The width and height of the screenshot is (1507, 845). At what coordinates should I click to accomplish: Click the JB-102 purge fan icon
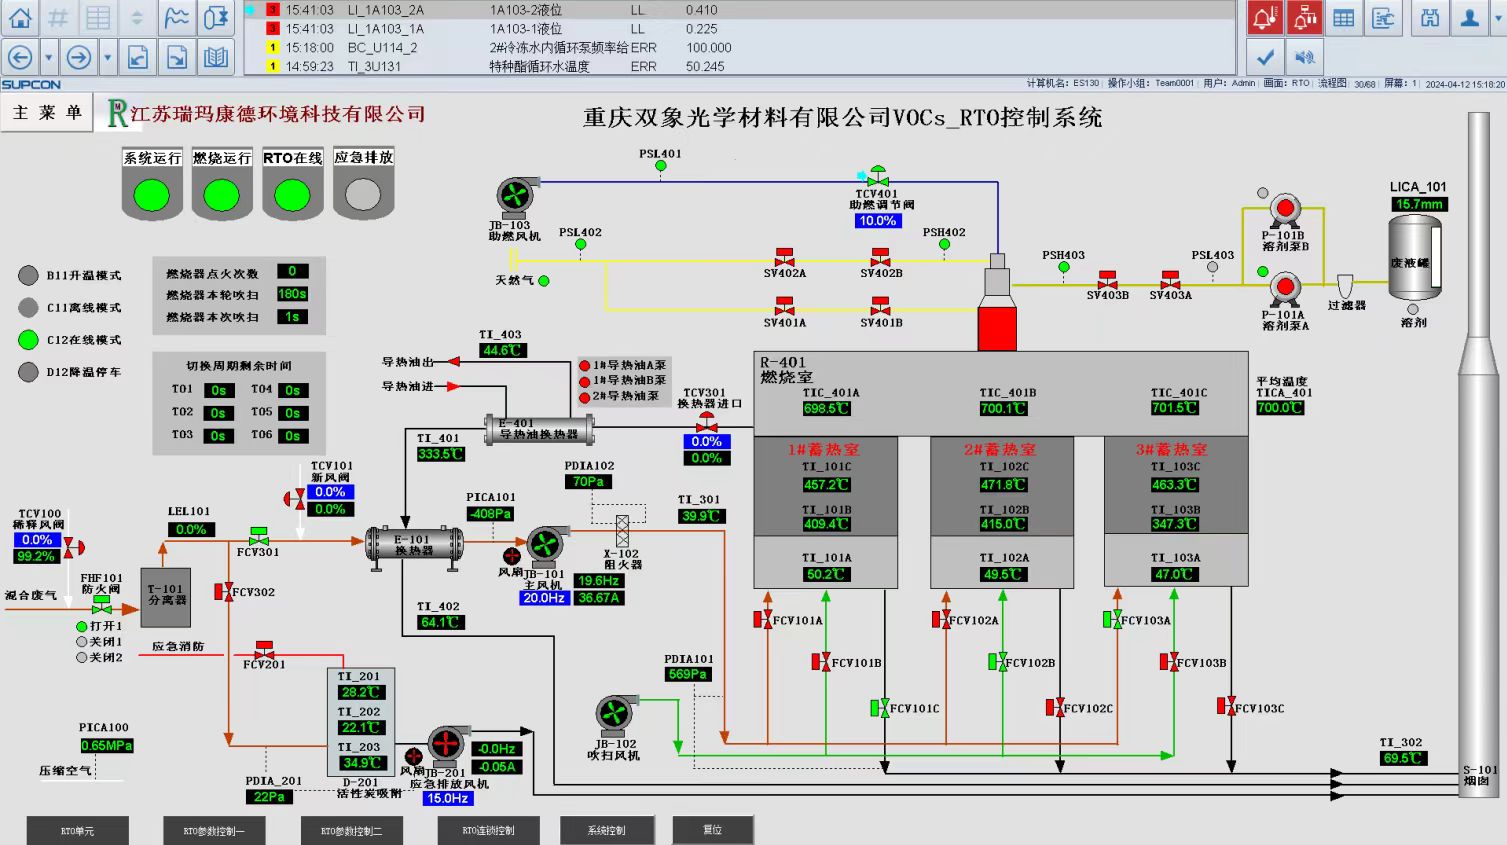(x=615, y=716)
